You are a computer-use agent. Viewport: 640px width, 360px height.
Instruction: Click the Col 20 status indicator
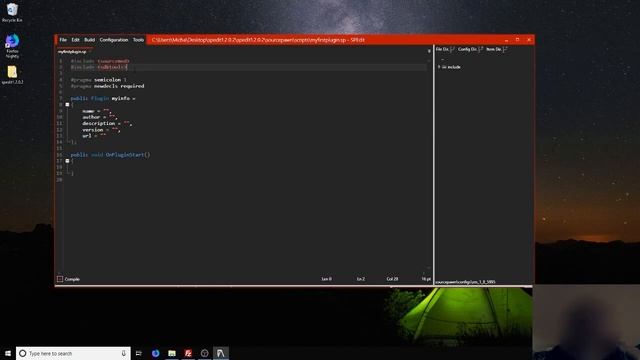[x=392, y=279]
